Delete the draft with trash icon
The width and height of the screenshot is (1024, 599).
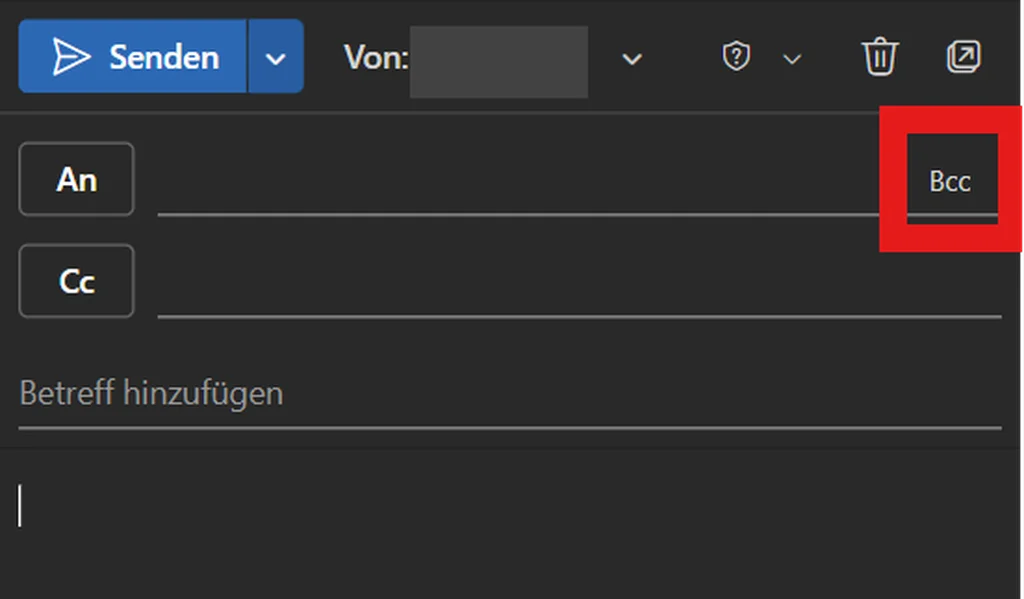pos(880,57)
